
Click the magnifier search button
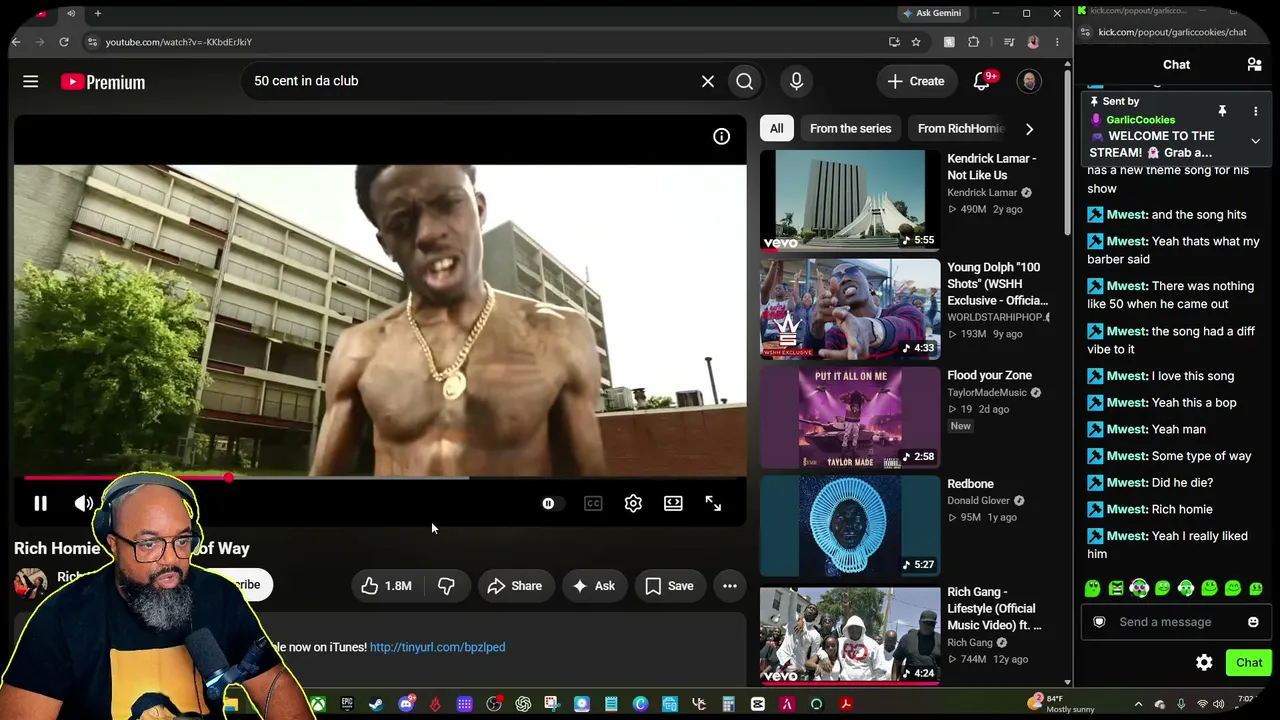745,81
